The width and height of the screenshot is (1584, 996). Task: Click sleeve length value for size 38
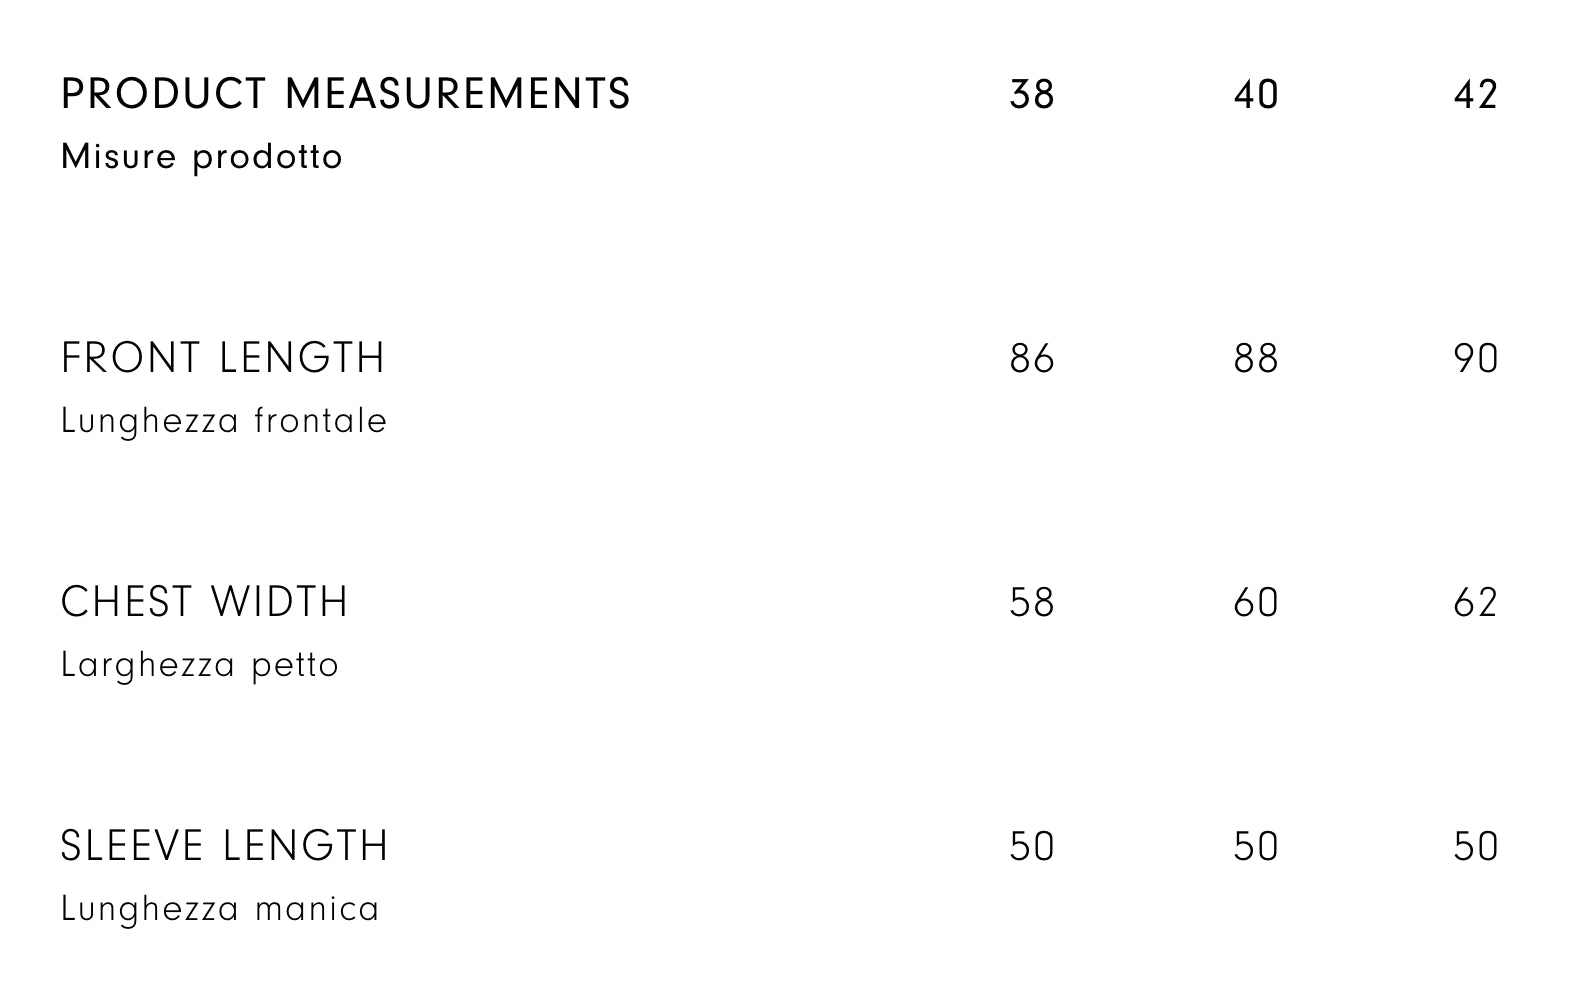pyautogui.click(x=1032, y=847)
